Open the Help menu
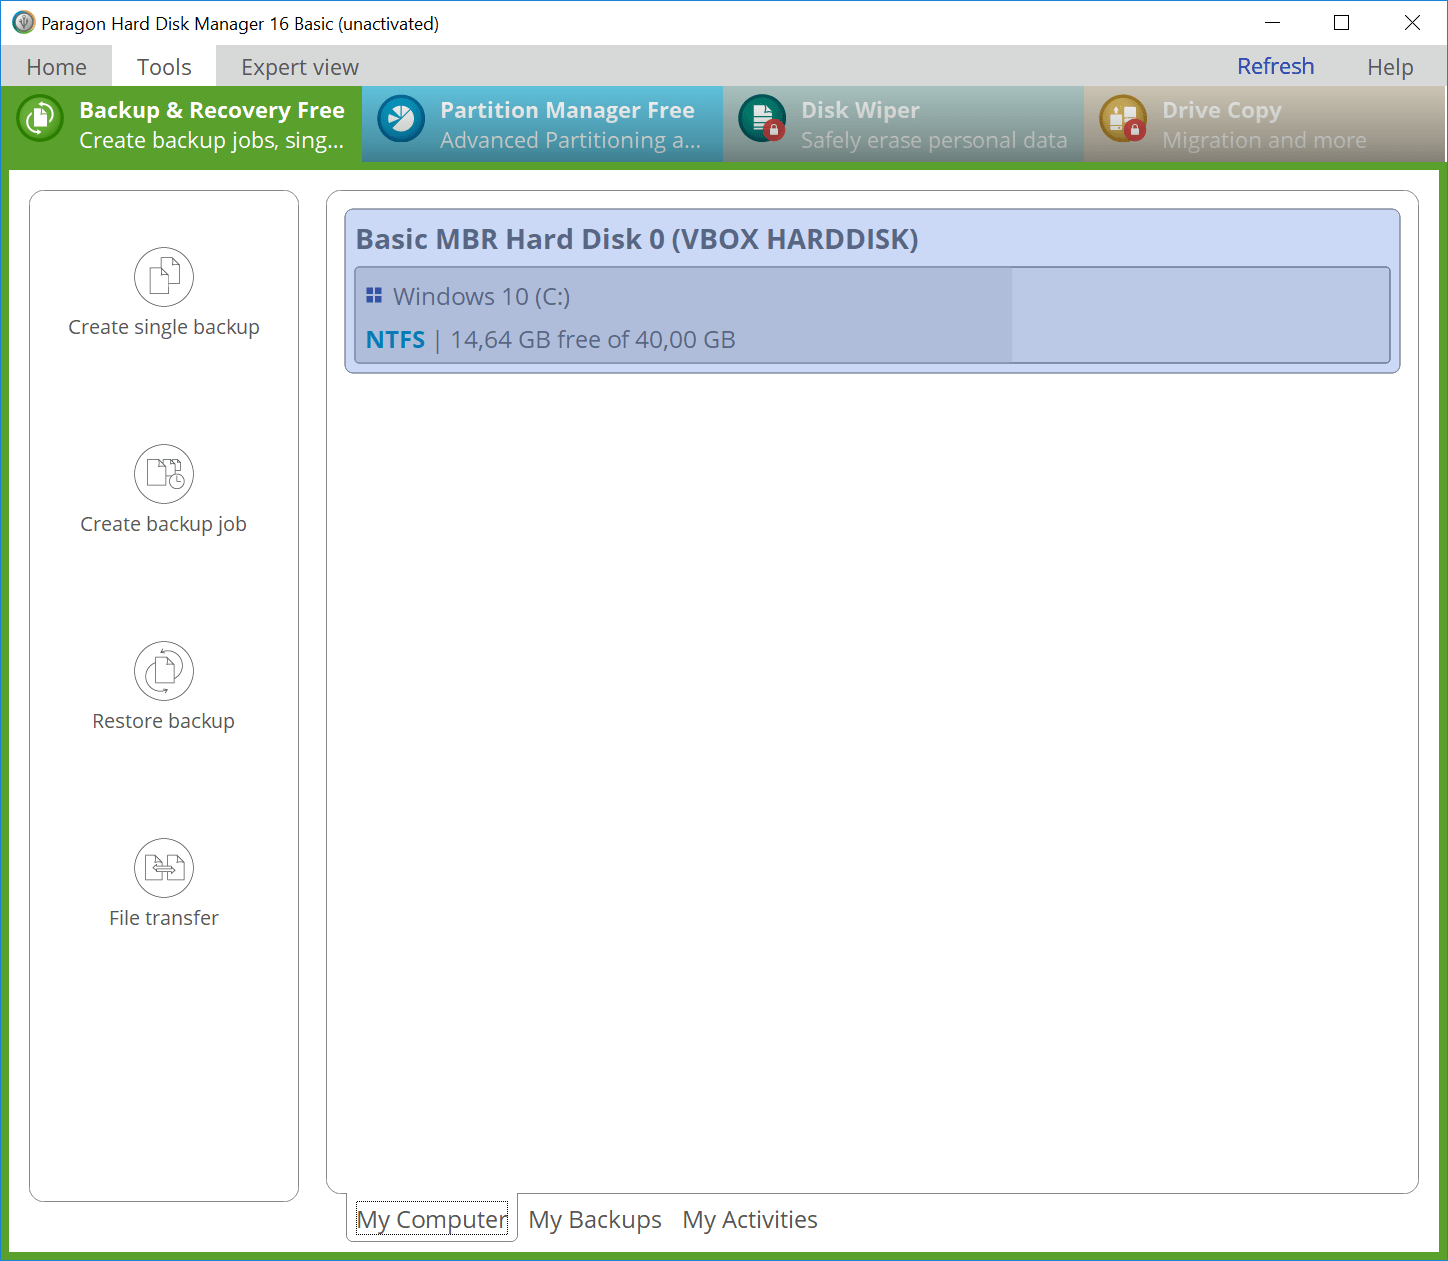 [x=1390, y=67]
